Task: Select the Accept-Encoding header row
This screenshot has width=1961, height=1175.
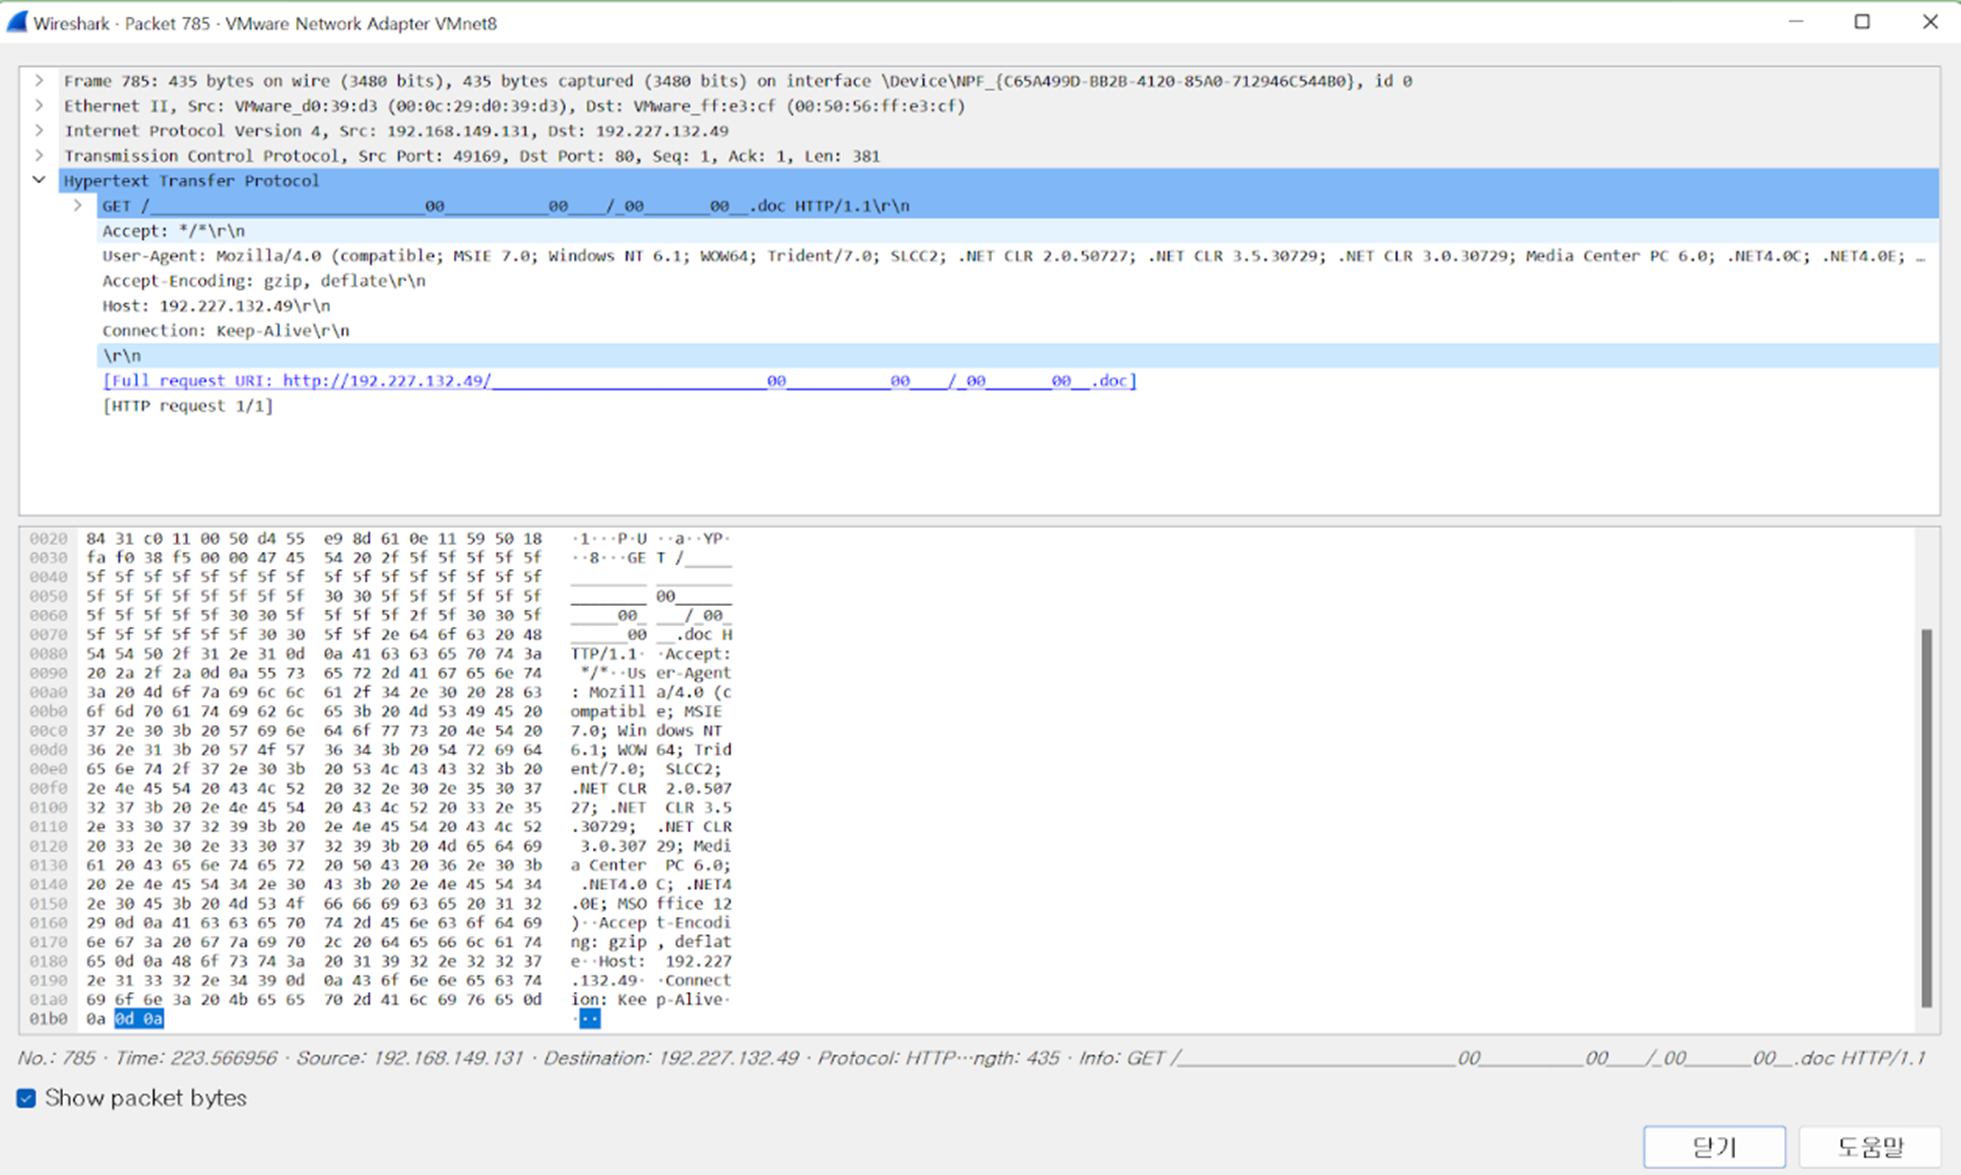Action: tap(263, 281)
